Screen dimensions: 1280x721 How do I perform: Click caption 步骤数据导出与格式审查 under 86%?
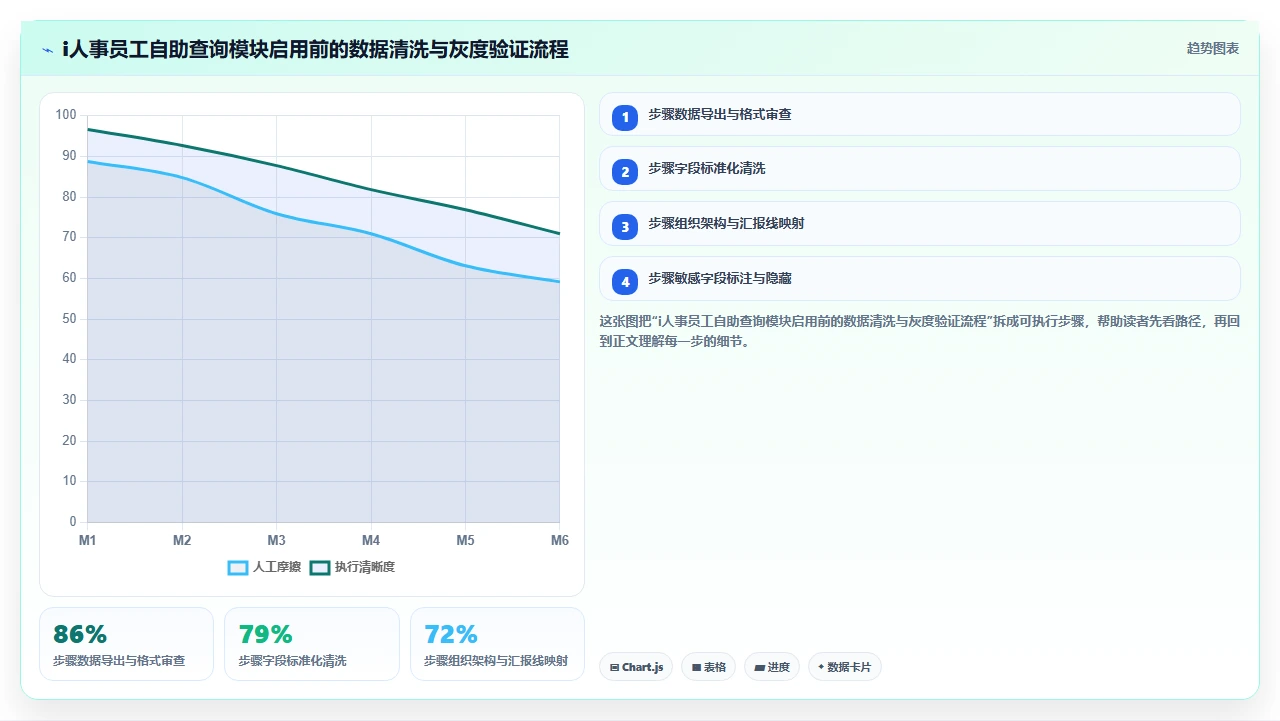click(x=119, y=661)
